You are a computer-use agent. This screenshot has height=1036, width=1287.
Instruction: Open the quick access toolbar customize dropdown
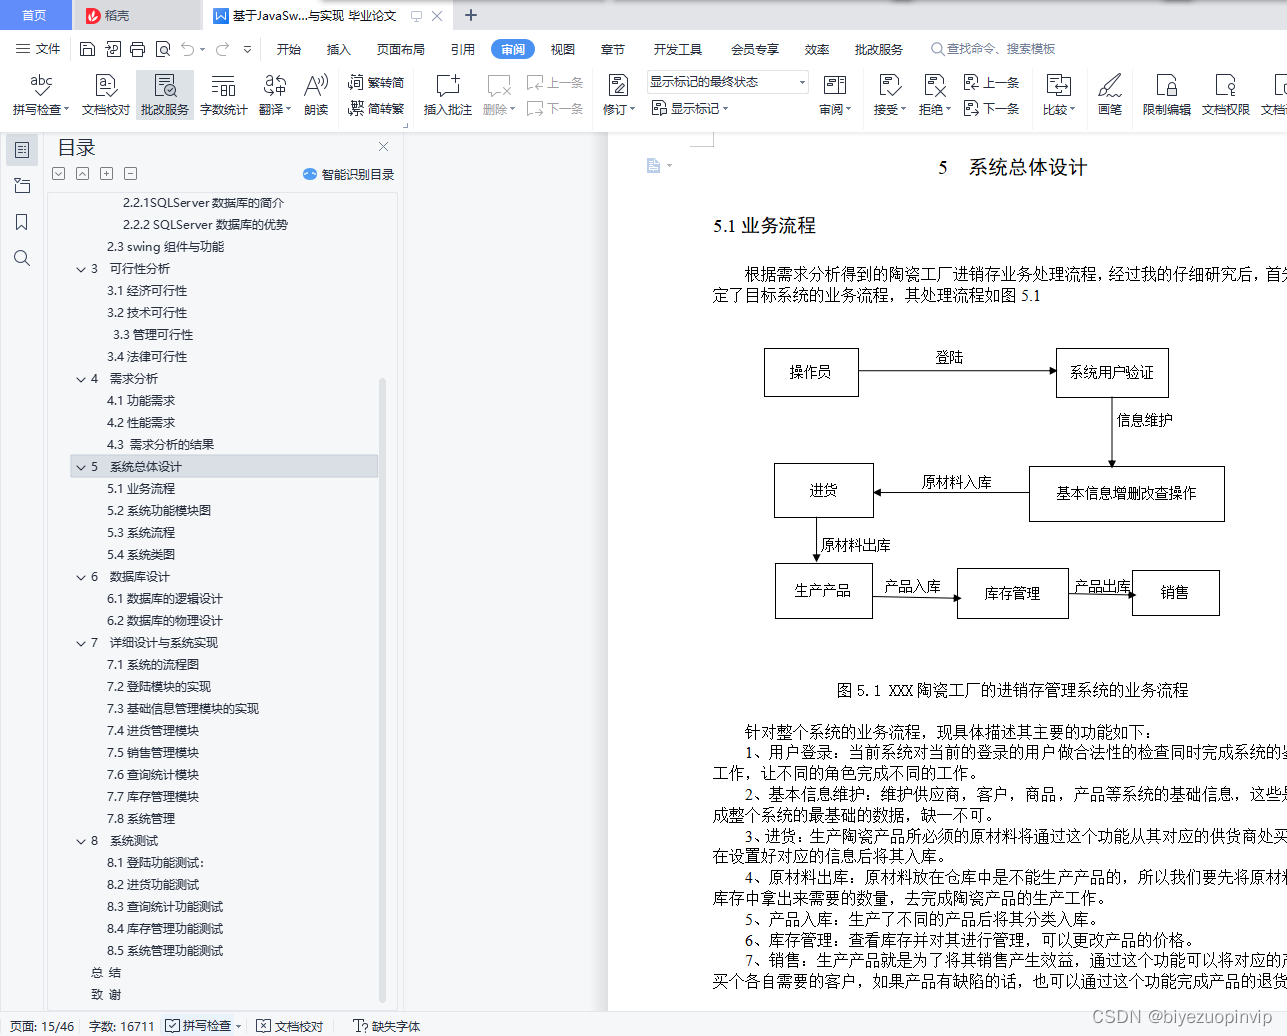pos(247,49)
